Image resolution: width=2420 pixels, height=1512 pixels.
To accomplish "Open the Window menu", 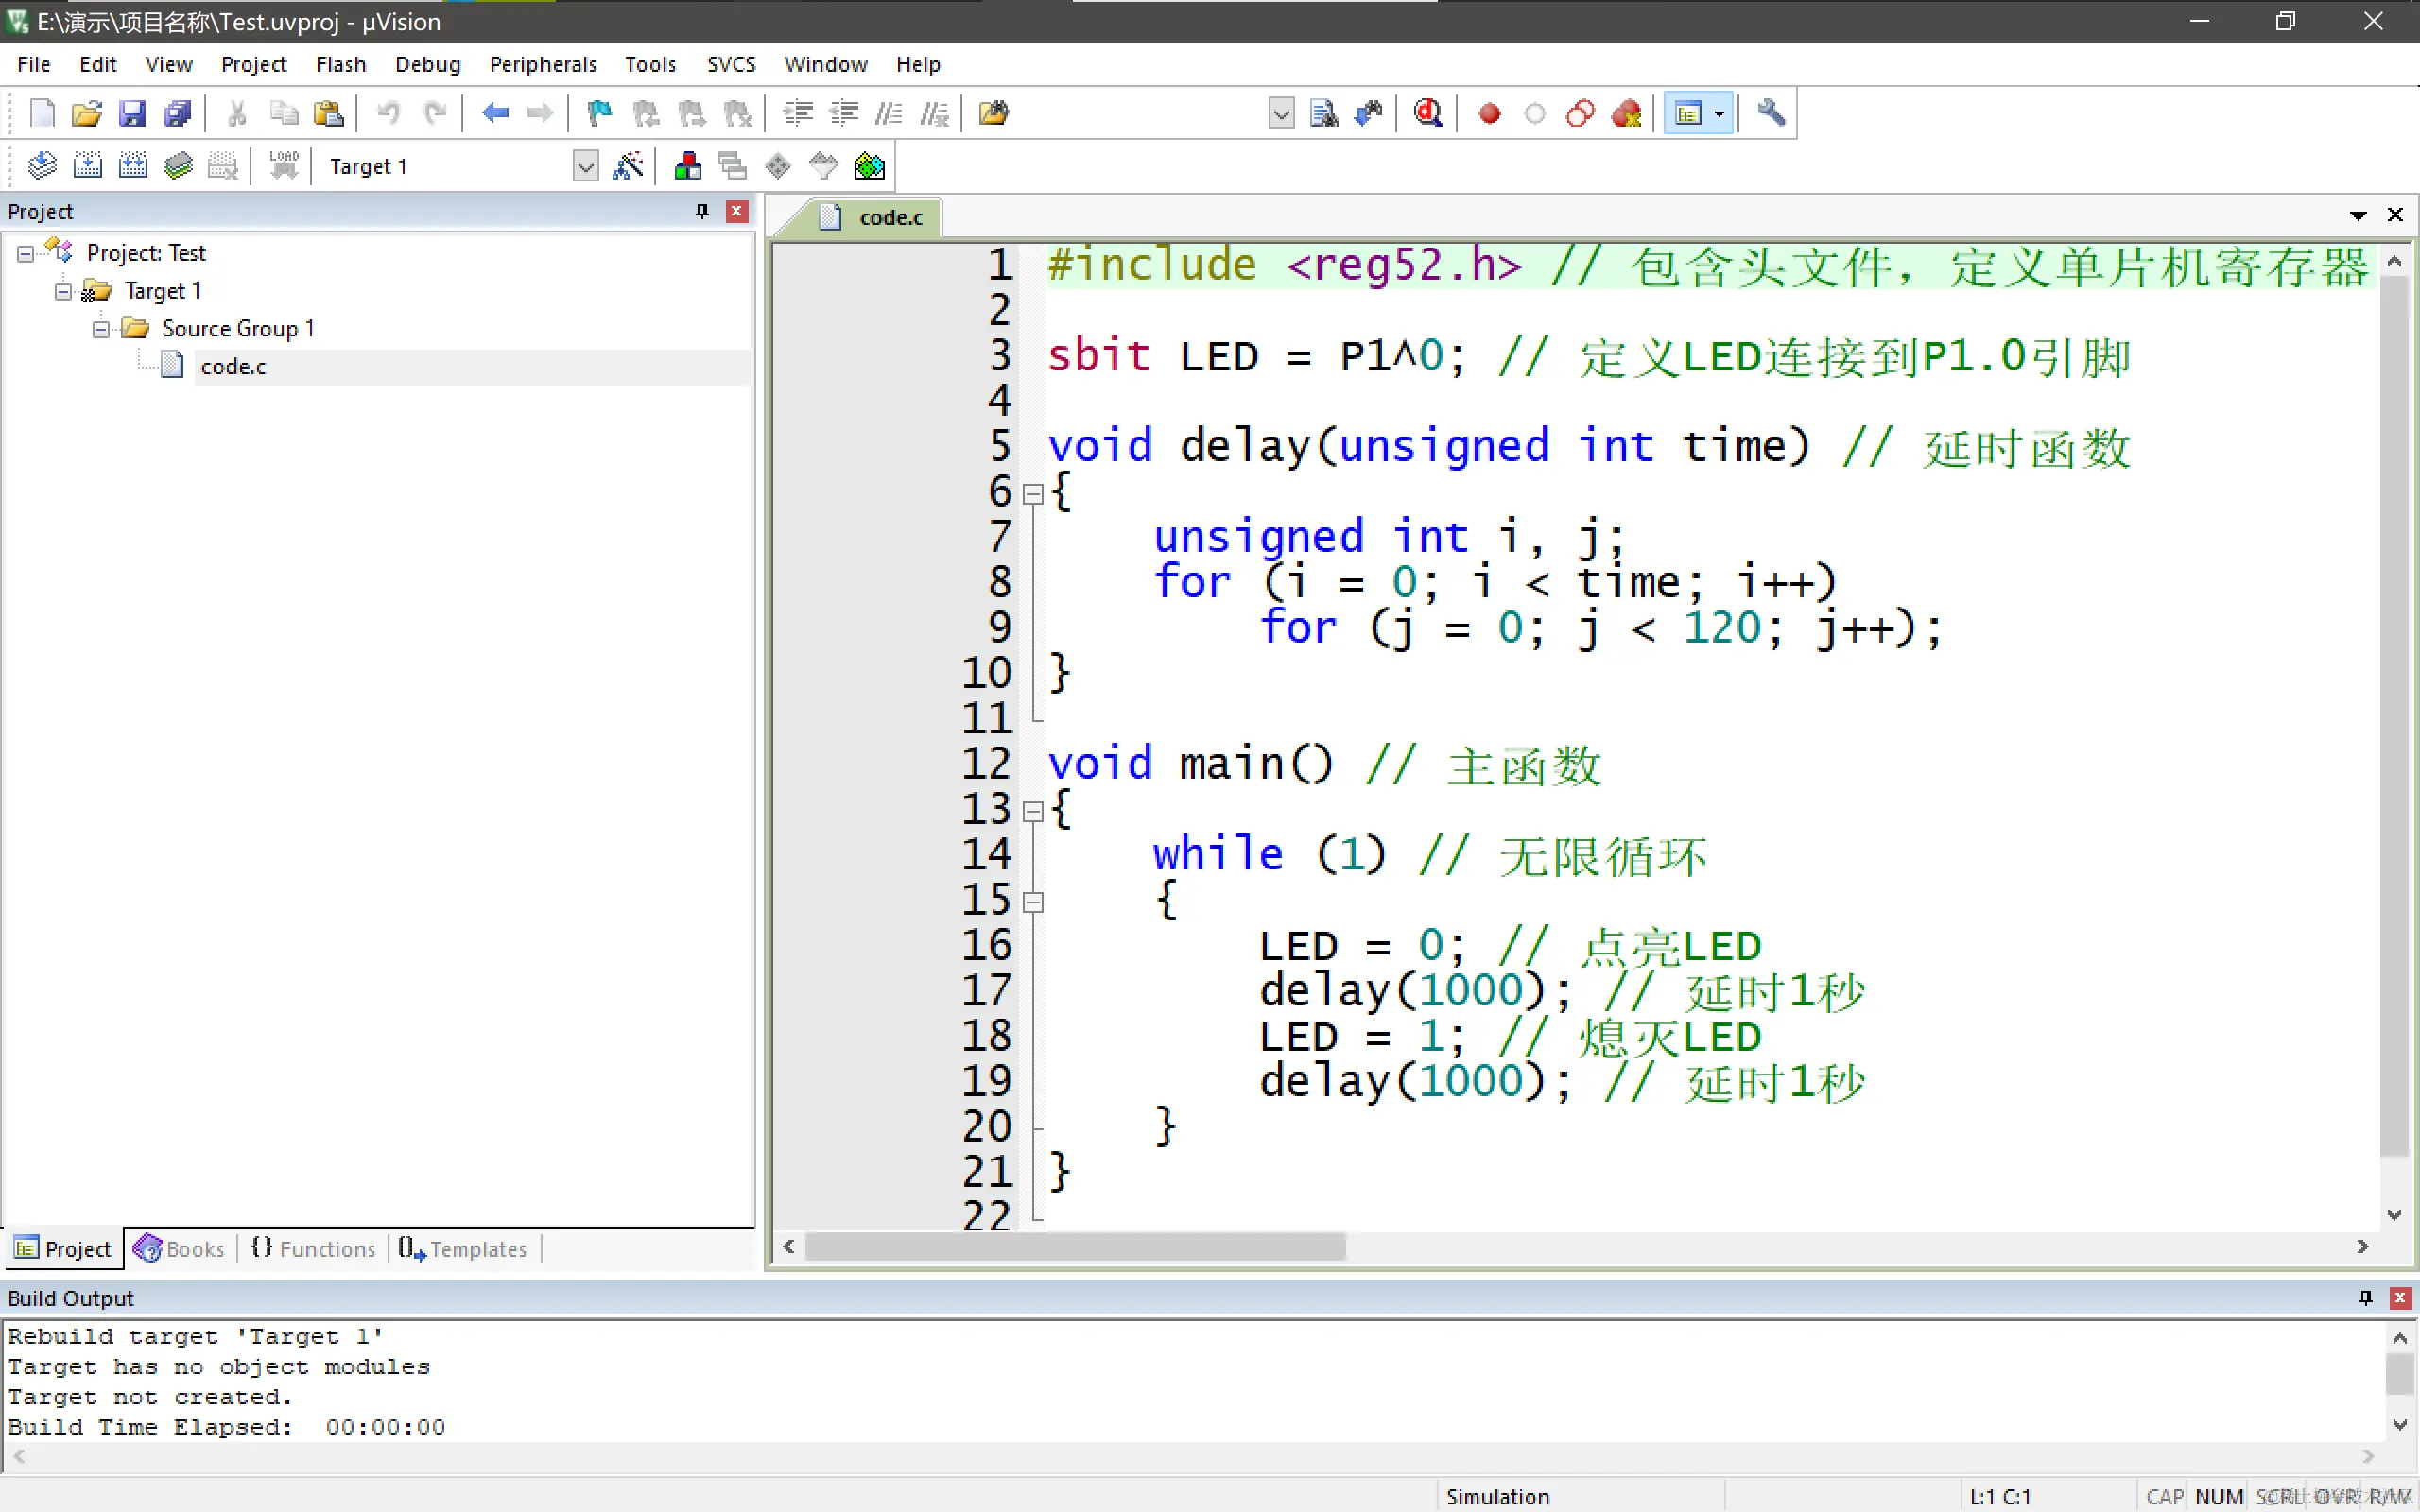I will [825, 64].
